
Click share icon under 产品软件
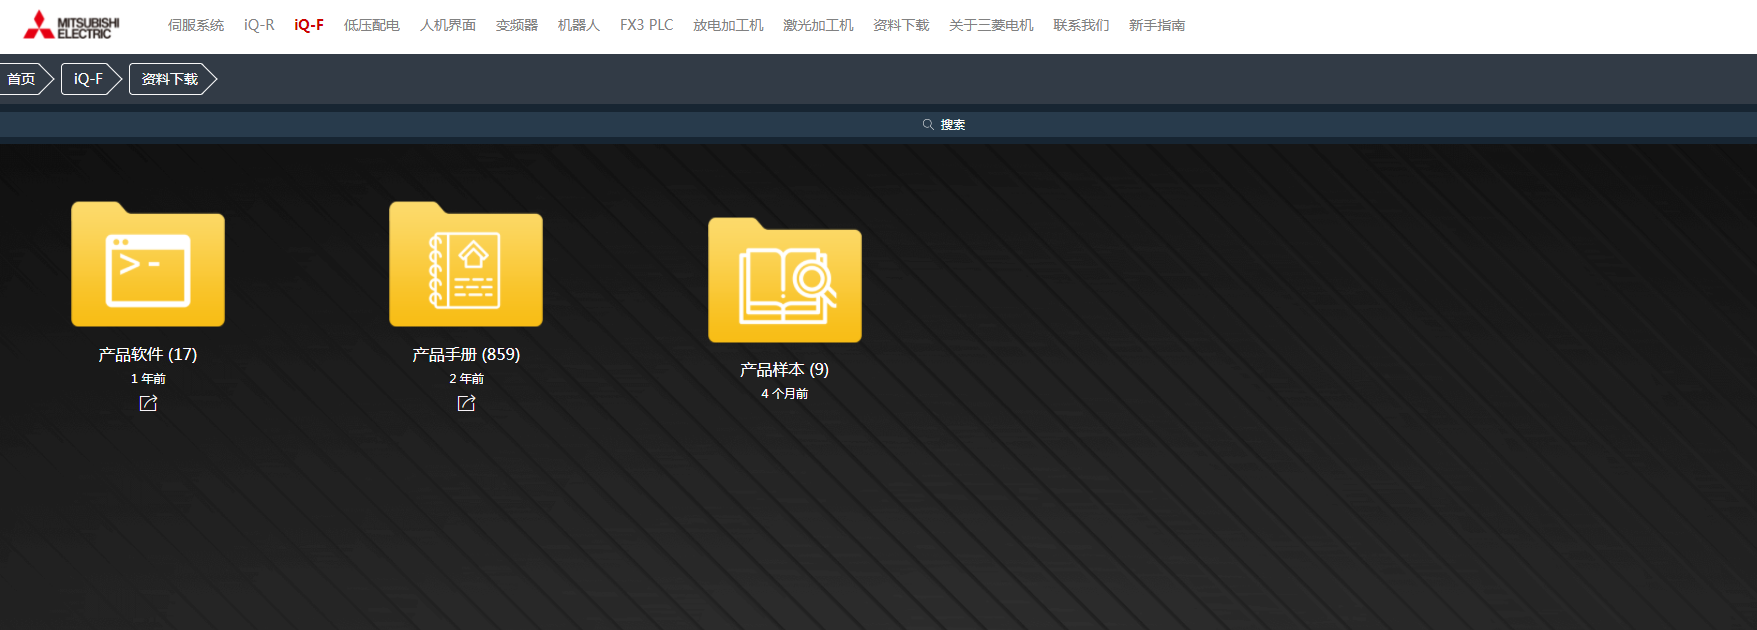[148, 403]
